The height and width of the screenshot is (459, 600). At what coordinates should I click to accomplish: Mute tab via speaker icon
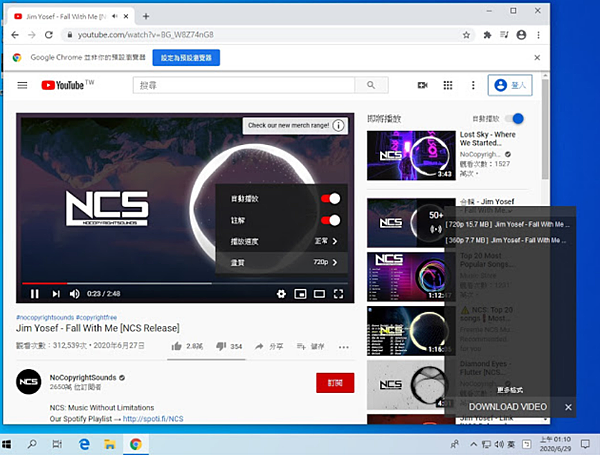pos(115,16)
